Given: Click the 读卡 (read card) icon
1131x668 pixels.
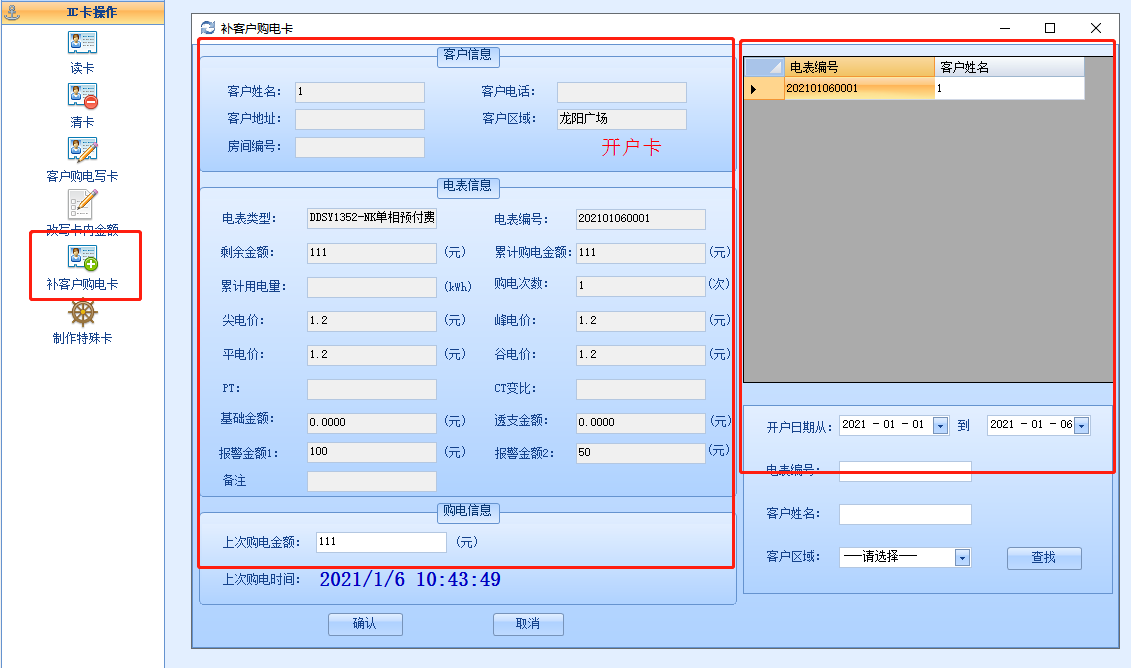Looking at the screenshot, I should pos(82,43).
